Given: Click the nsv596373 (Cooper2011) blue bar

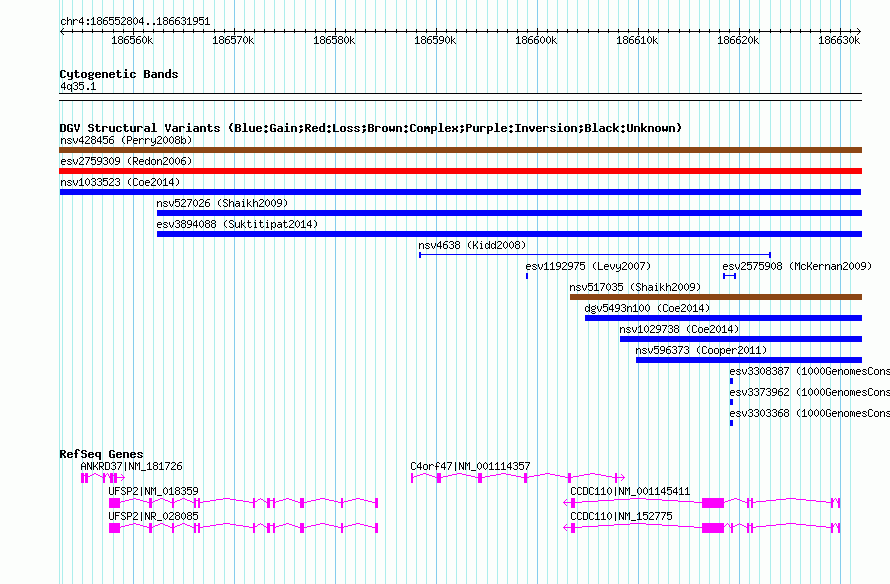Looking at the screenshot, I should [749, 360].
